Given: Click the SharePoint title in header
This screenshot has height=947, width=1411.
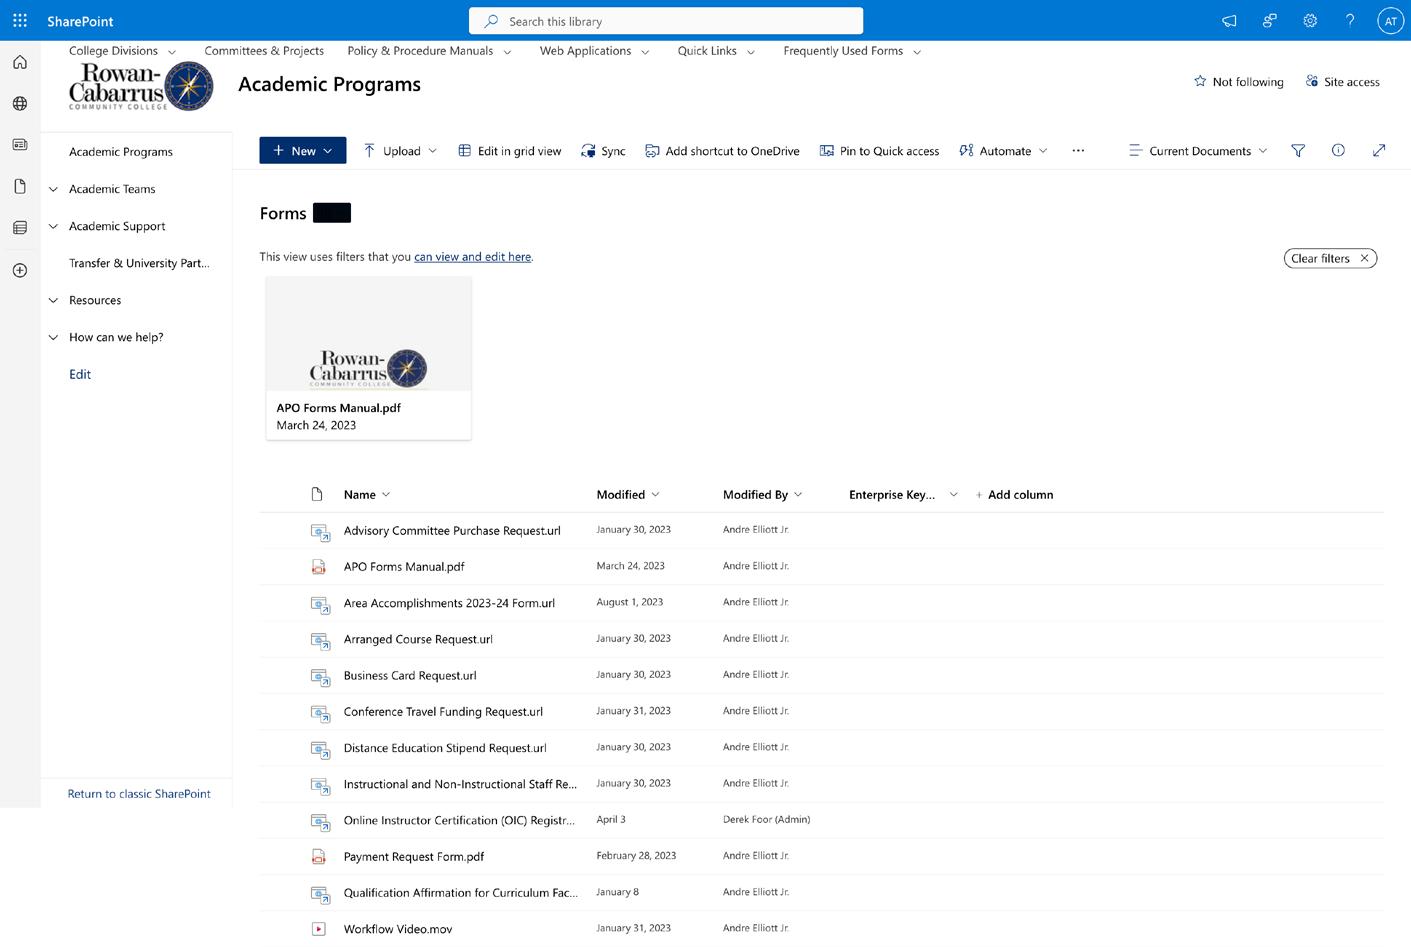Looking at the screenshot, I should [80, 21].
